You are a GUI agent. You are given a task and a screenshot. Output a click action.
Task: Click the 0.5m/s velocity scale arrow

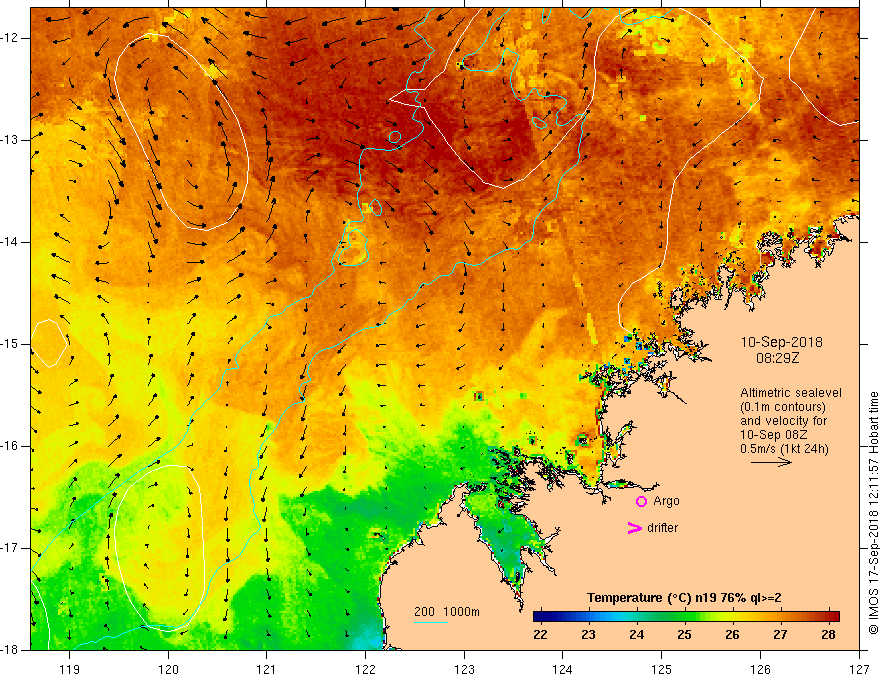click(x=771, y=462)
